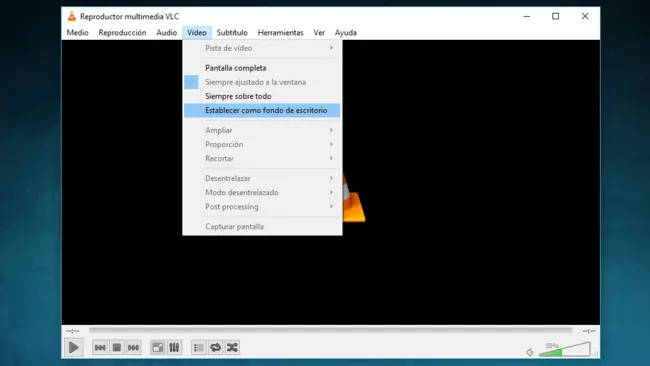The width and height of the screenshot is (650, 366).
Task: Maximize the VLC window
Action: click(x=555, y=16)
